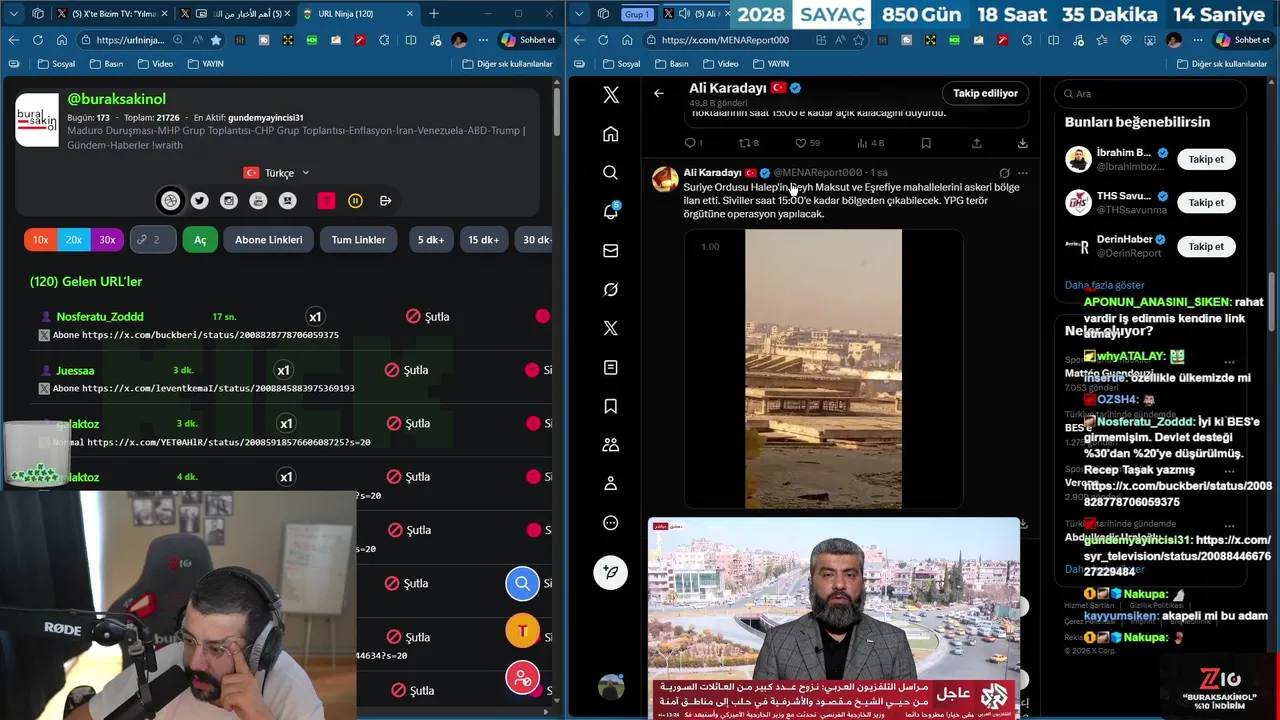Image resolution: width=1280 pixels, height=720 pixels.
Task: Select the 30x multiplier
Action: [x=107, y=240]
